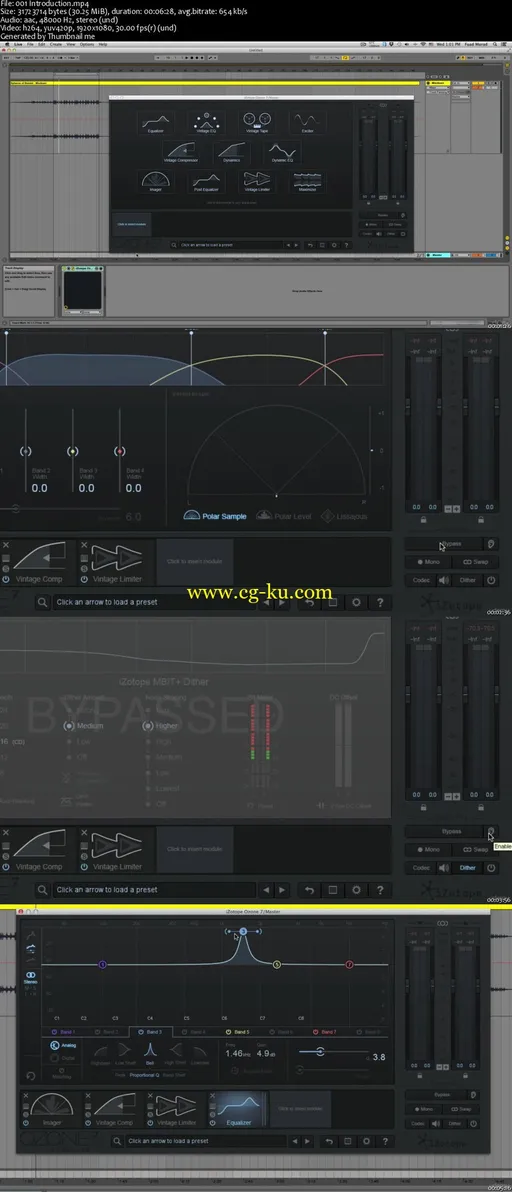Screen dimensions: 512x1192
Task: Select EQ node 1 on the curve
Action: [103, 965]
